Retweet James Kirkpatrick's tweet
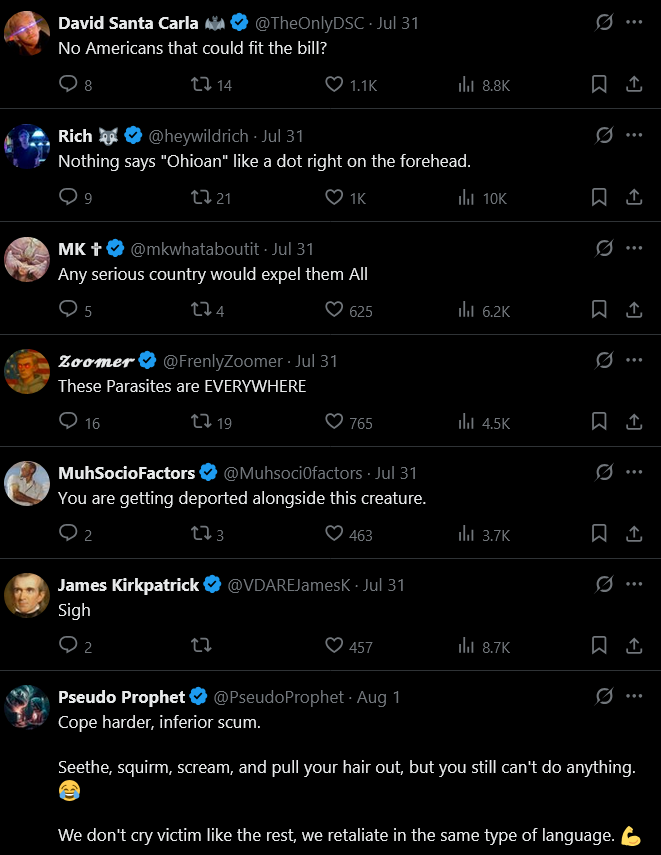This screenshot has height=855, width=661. point(201,647)
